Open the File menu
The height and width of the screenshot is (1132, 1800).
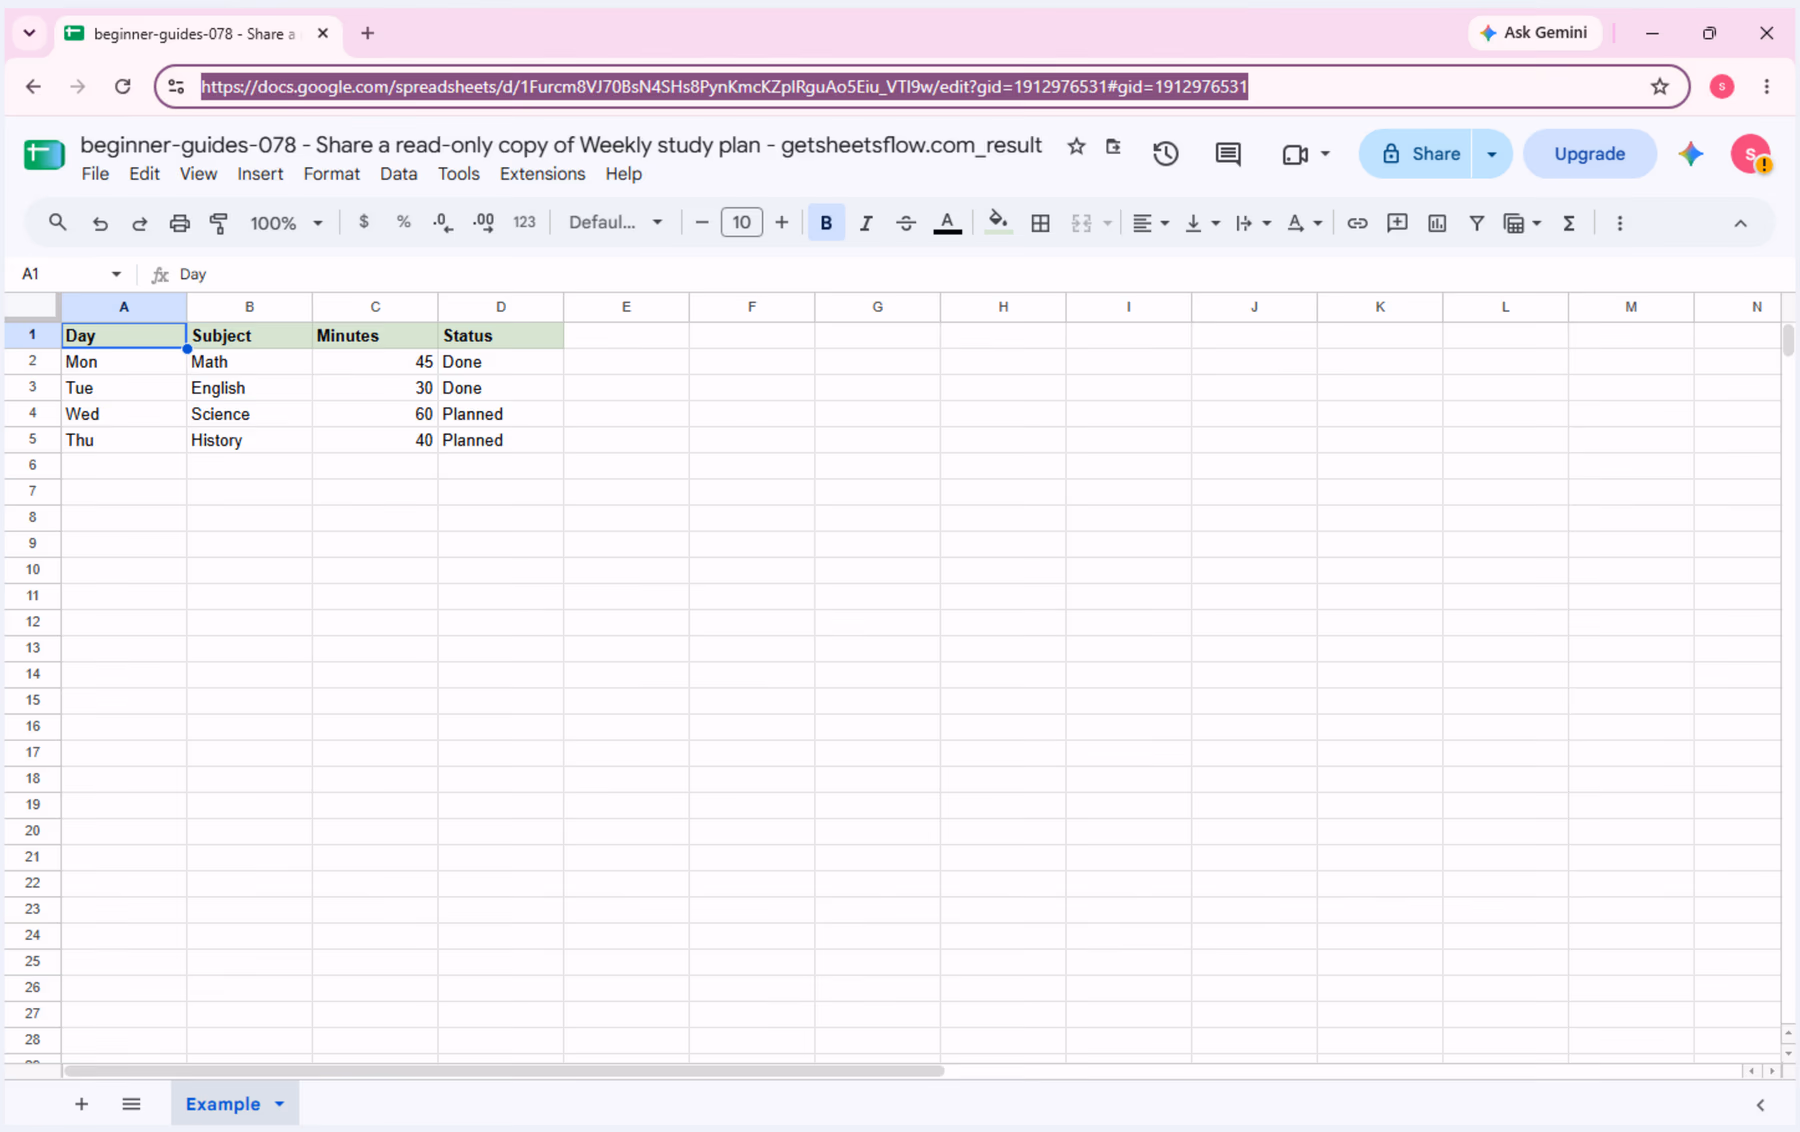pyautogui.click(x=95, y=174)
